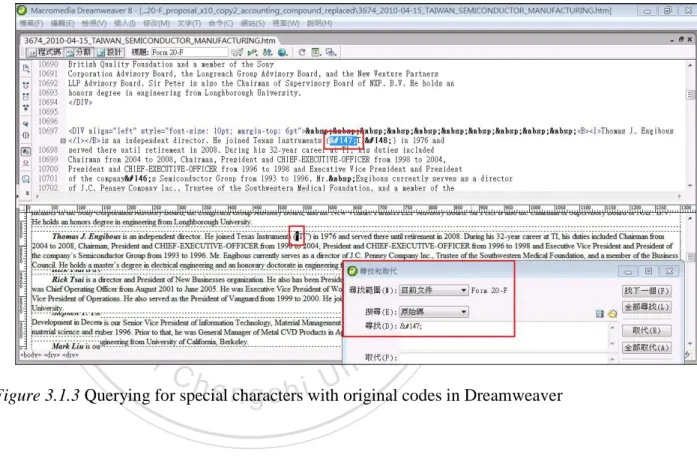Open the 檔案(F) menu
Screen dimensions: 697x476
pos(32,23)
